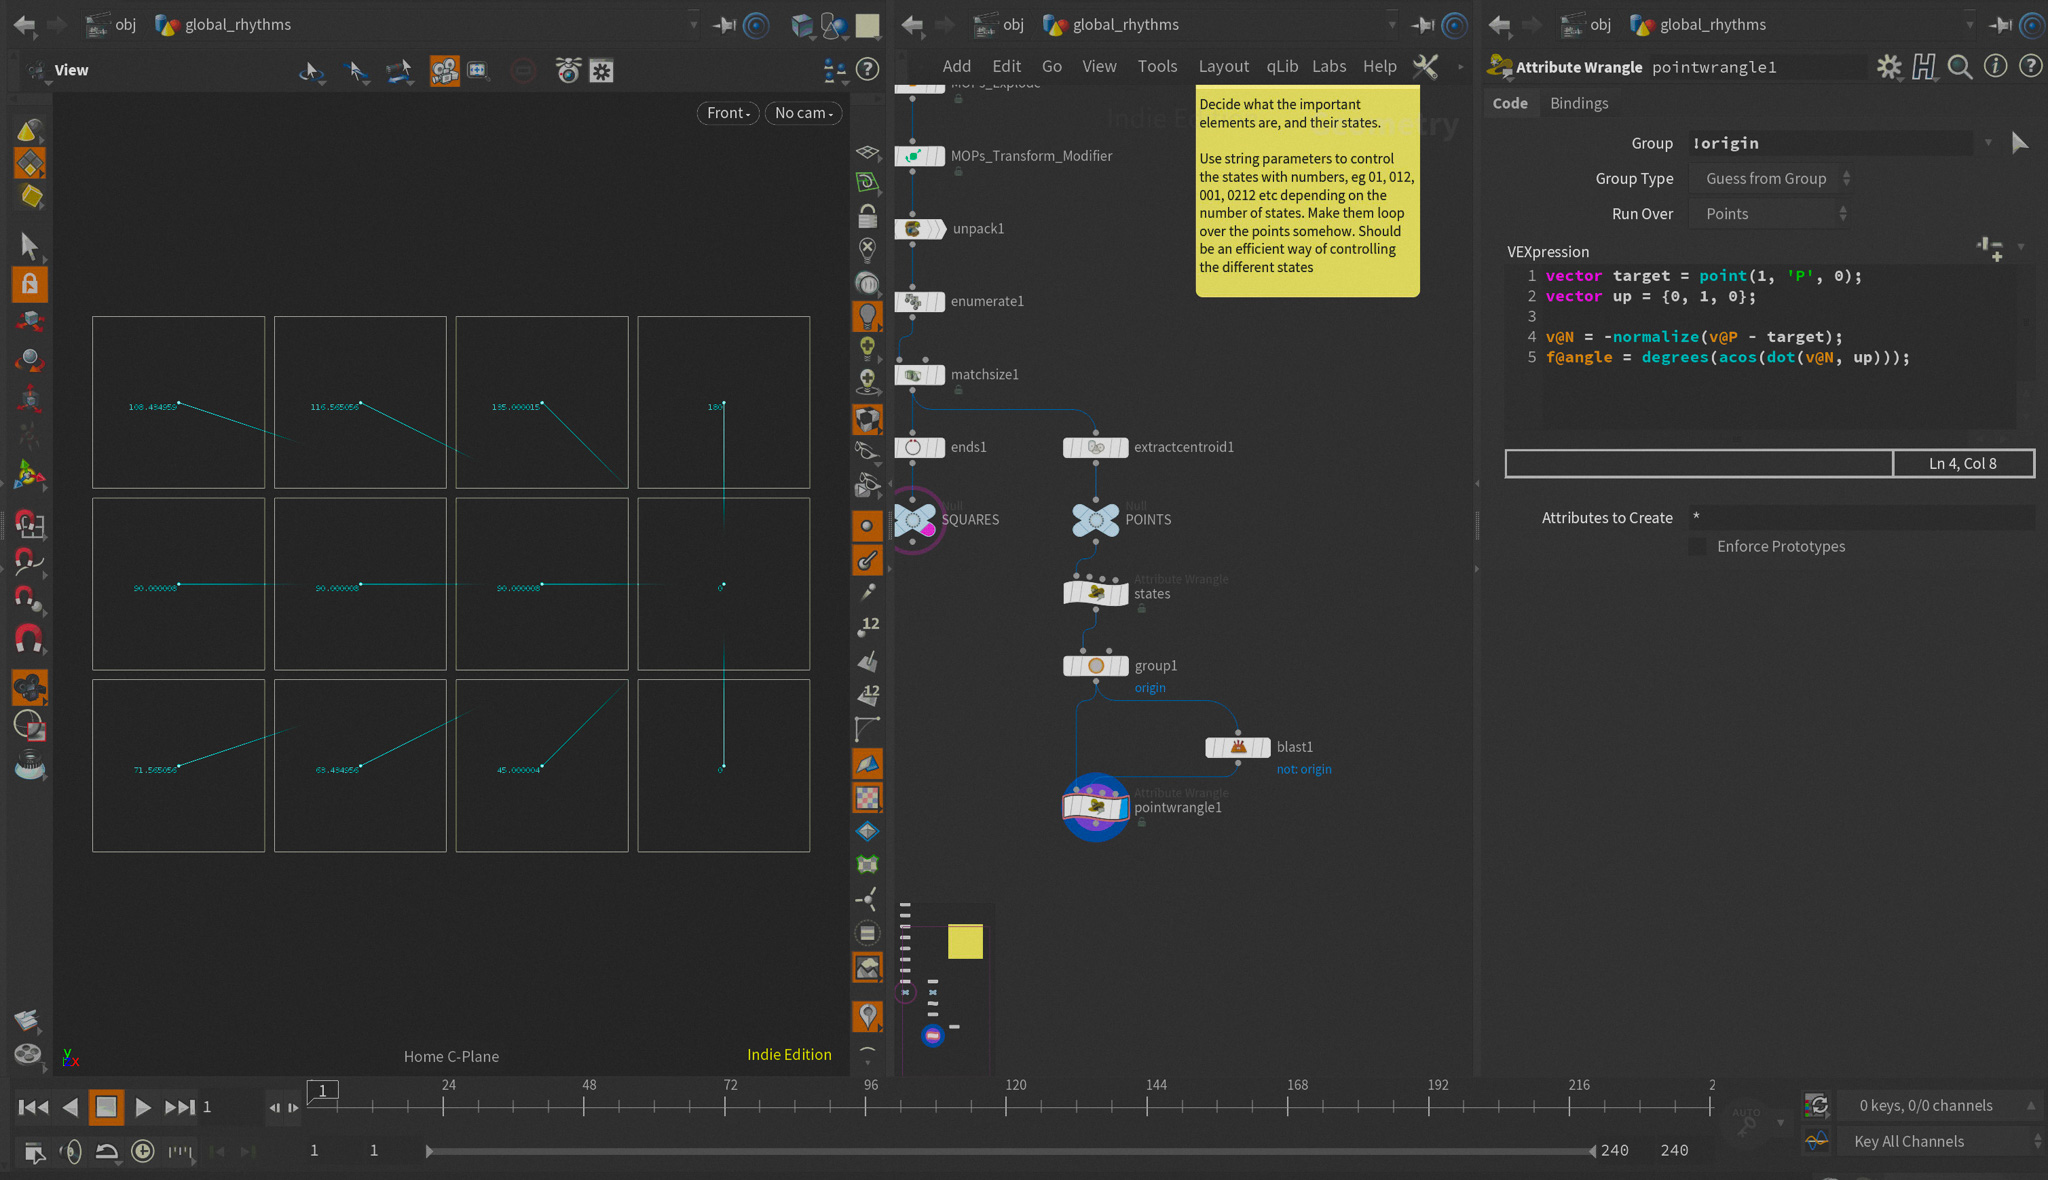Open the Group Type dropdown
Viewport: 2048px width, 1180px height.
(1772, 179)
